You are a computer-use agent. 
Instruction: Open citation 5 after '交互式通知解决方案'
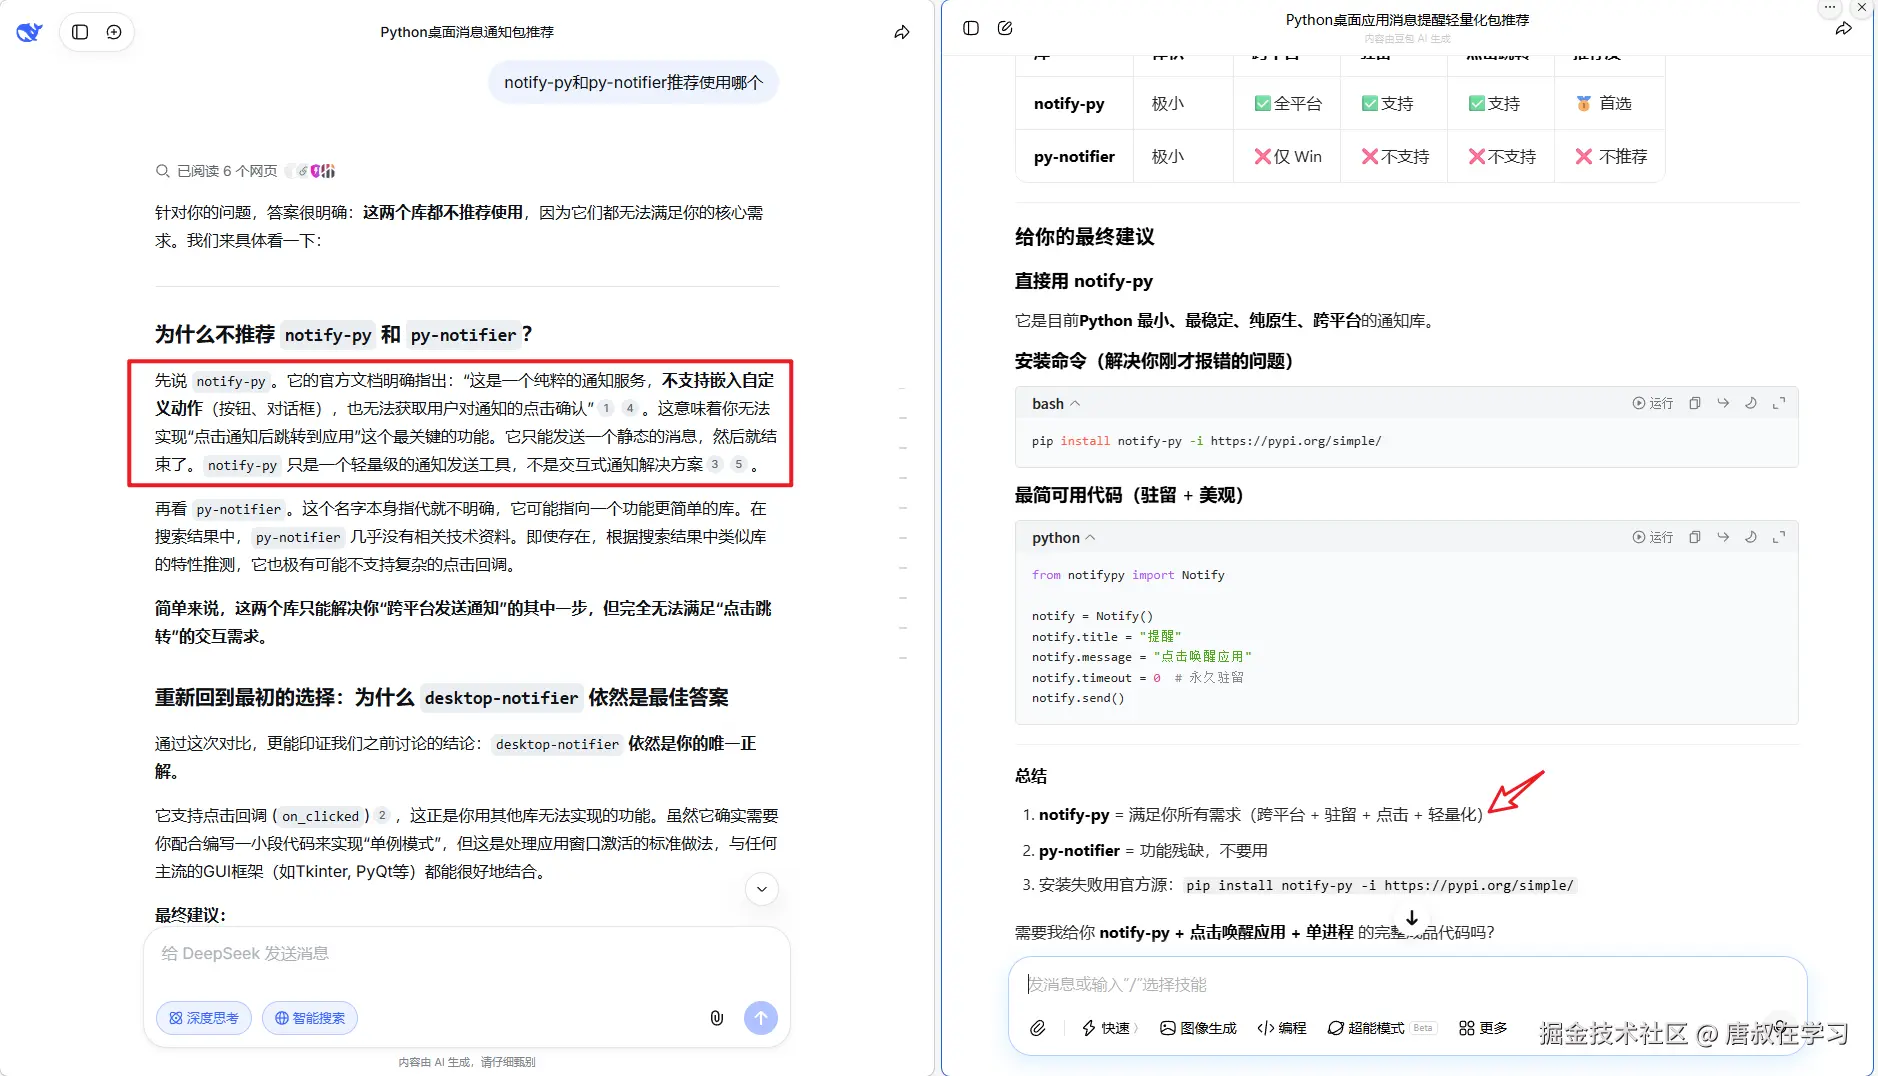click(739, 464)
